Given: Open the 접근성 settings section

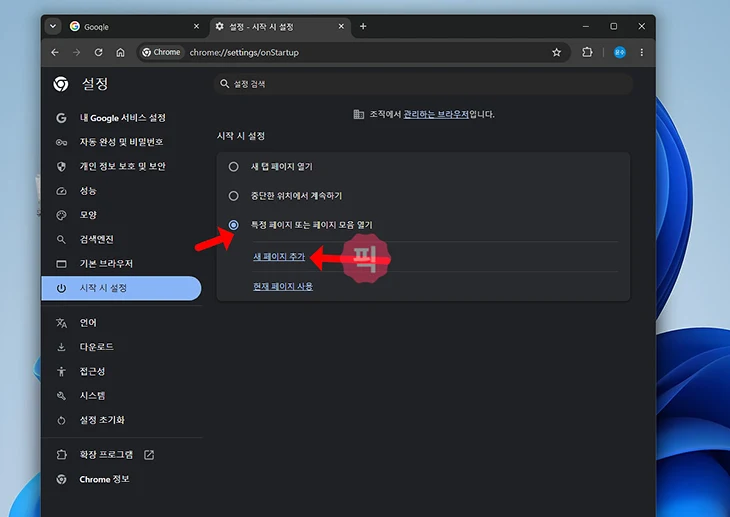Looking at the screenshot, I should point(122,371).
